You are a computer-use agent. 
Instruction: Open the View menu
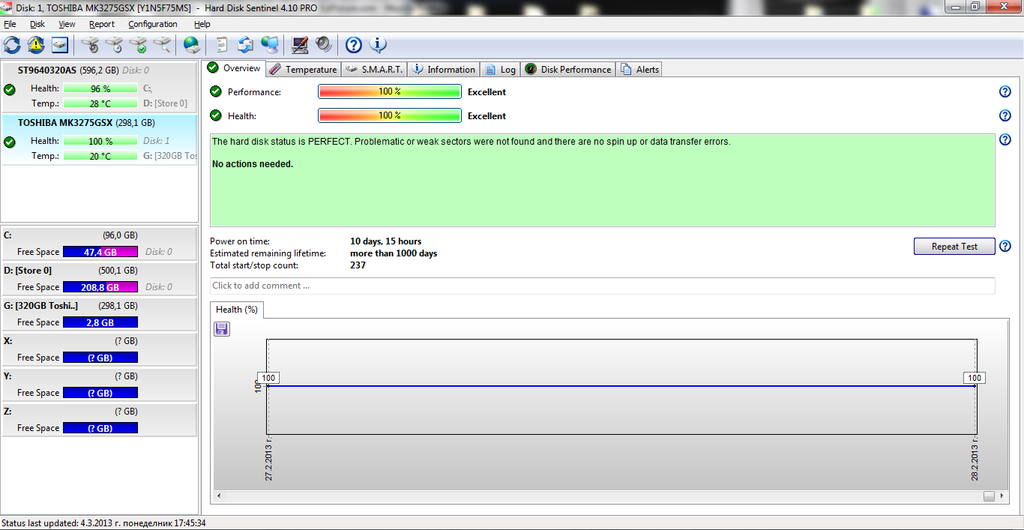pyautogui.click(x=67, y=24)
